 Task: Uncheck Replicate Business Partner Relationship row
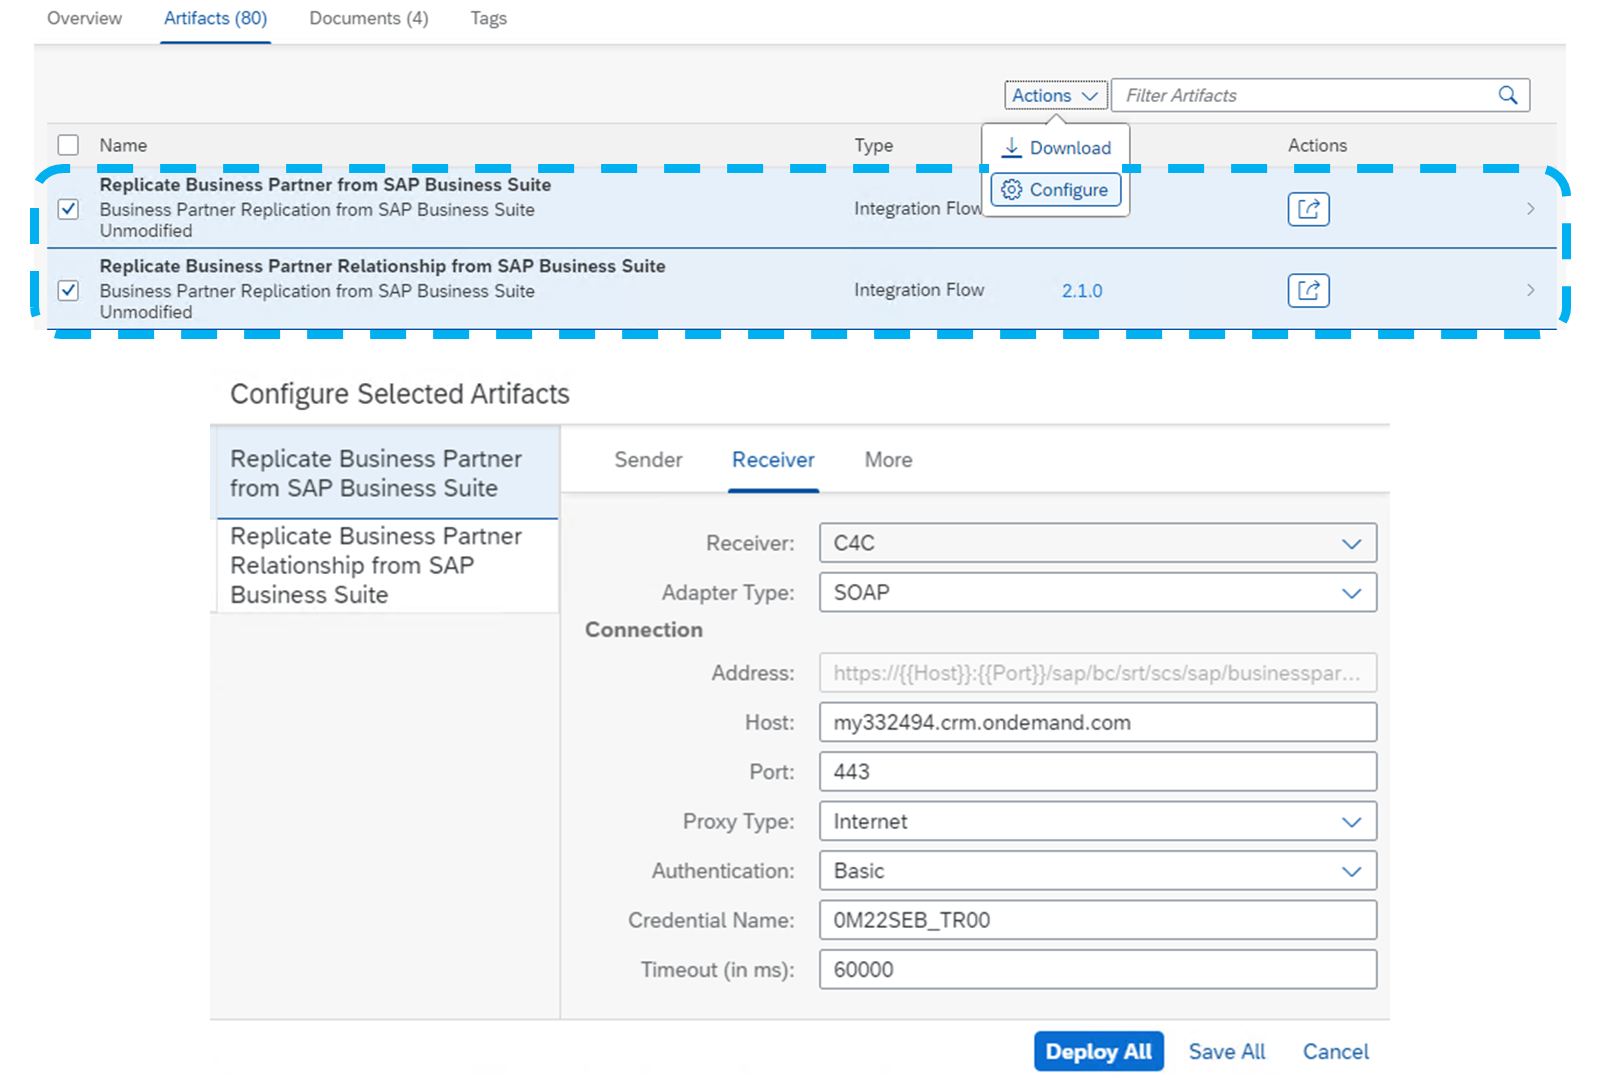tap(68, 290)
